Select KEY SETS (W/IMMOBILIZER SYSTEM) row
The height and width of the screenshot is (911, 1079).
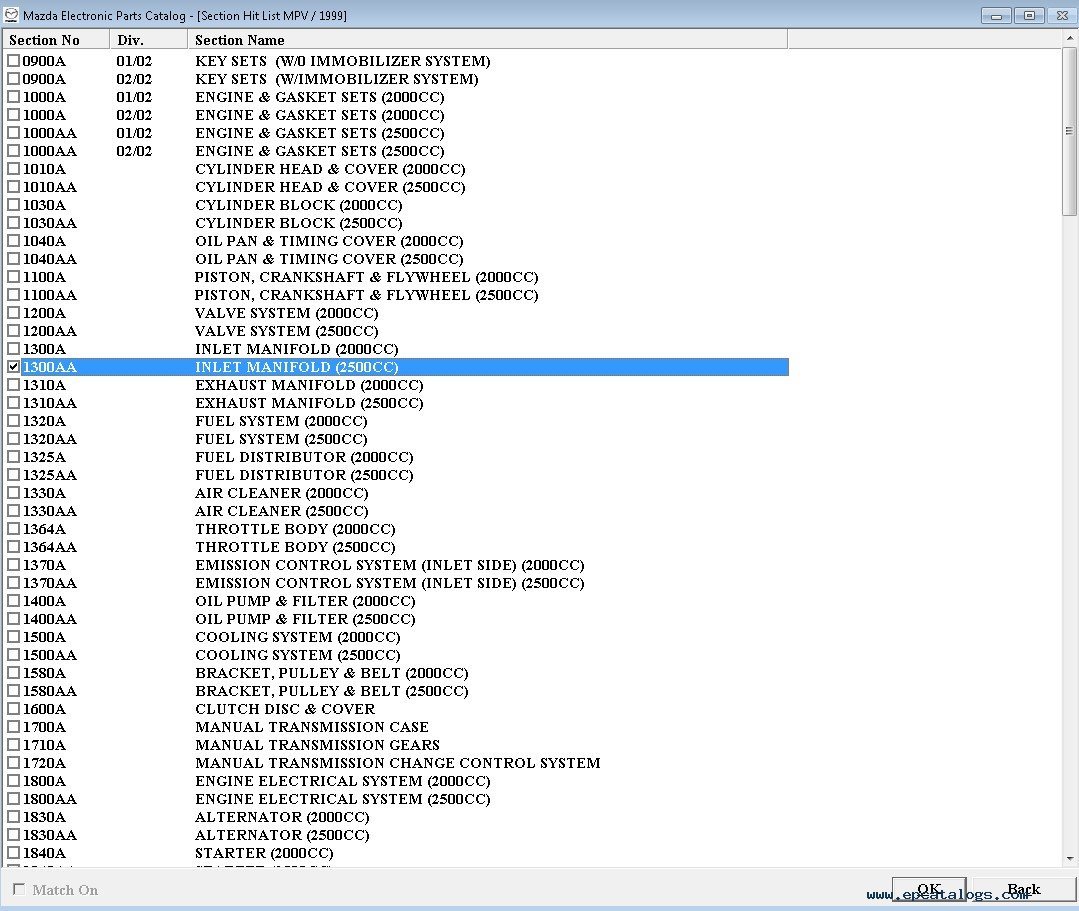point(396,79)
